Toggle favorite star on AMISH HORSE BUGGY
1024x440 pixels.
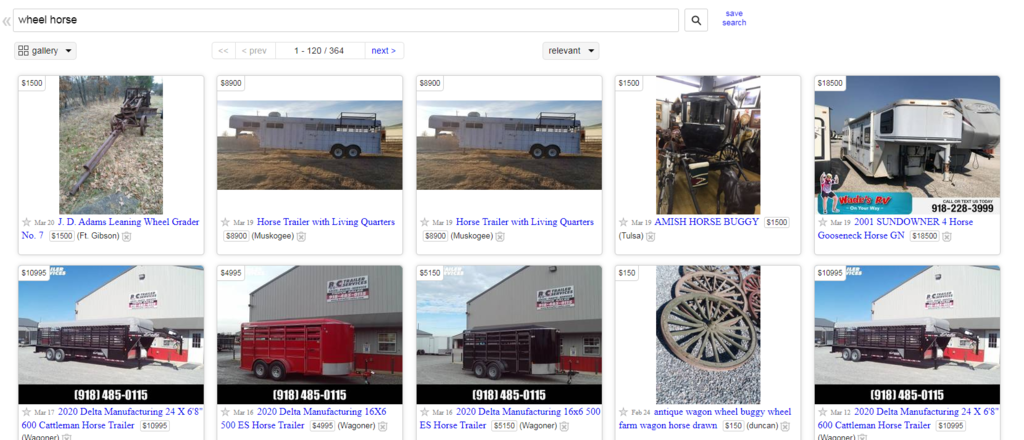(x=624, y=222)
